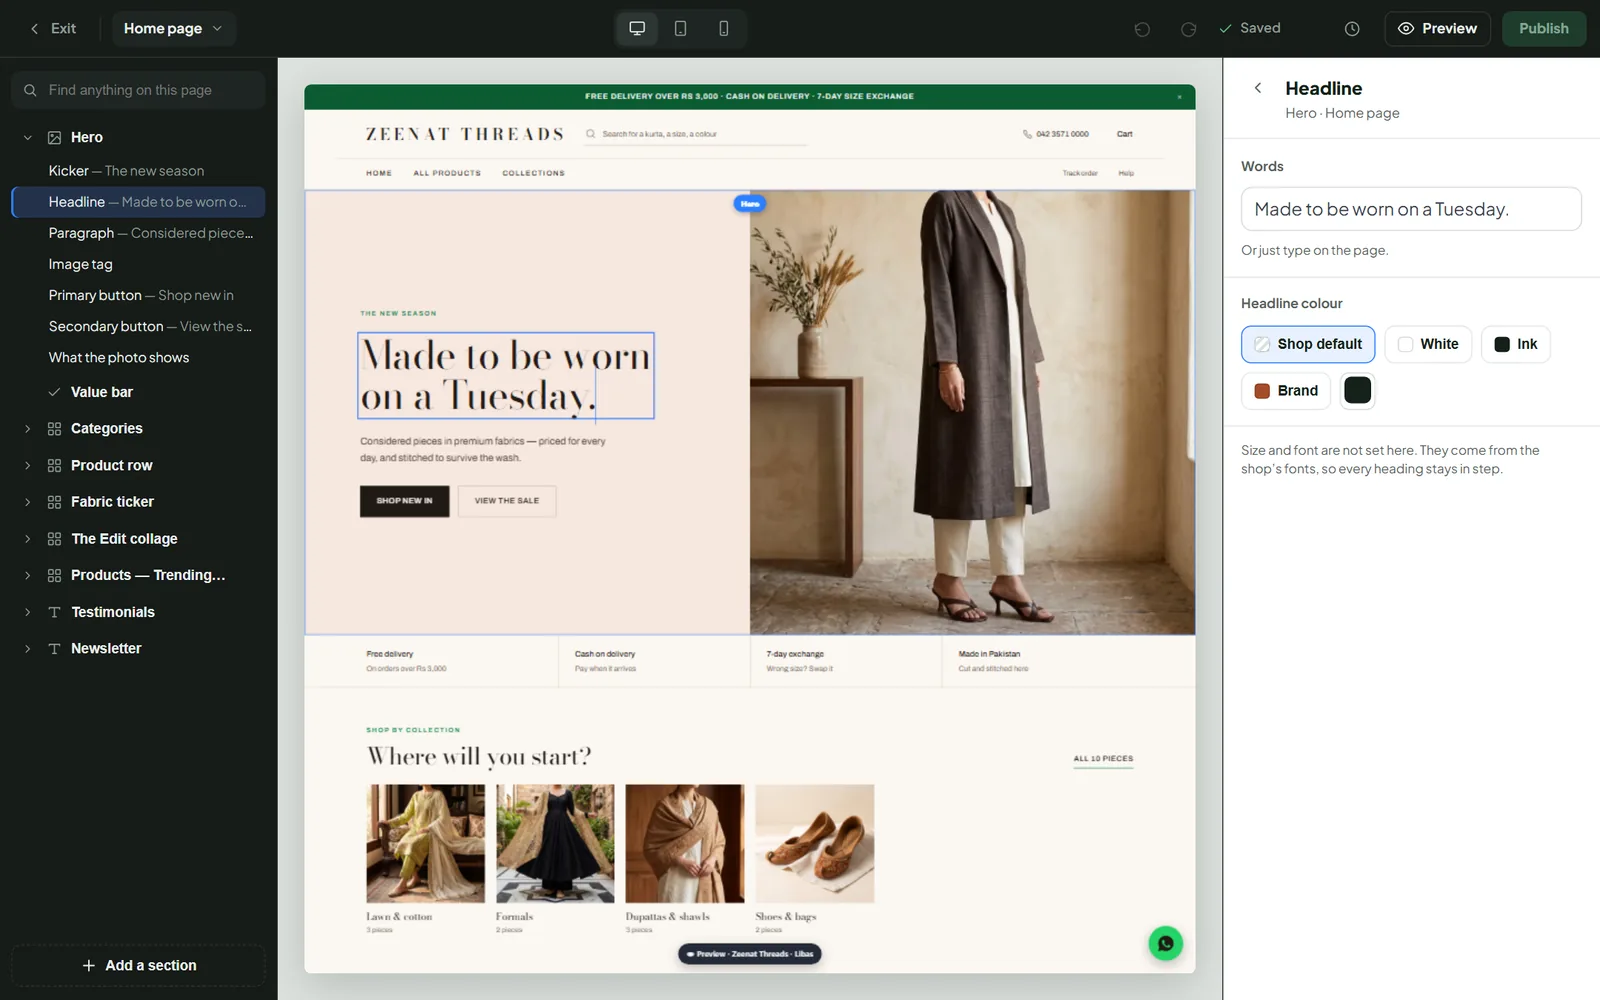This screenshot has height=1000, width=1600.
Task: Click the Categories grid icon
Action: point(55,428)
